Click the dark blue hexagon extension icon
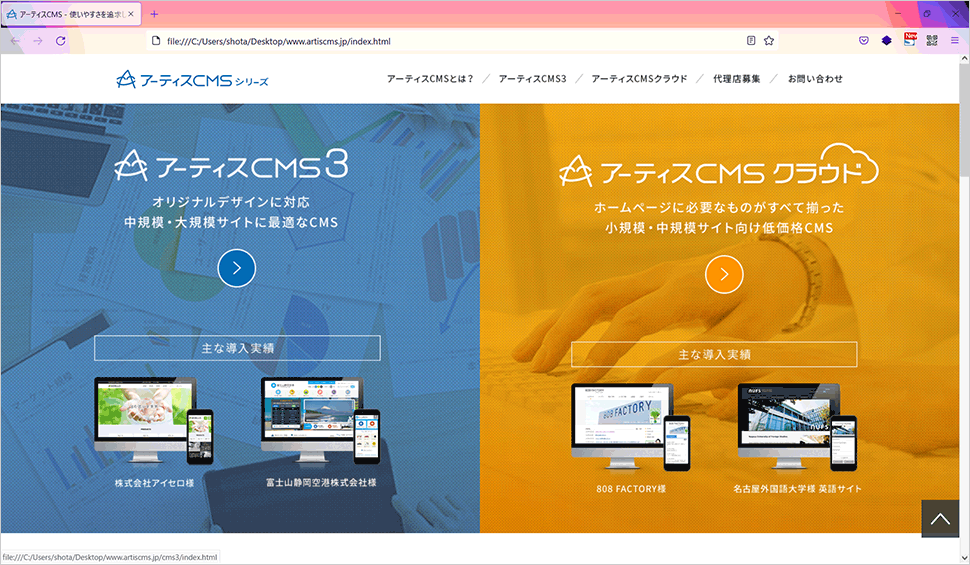This screenshot has height=565, width=970. click(886, 41)
